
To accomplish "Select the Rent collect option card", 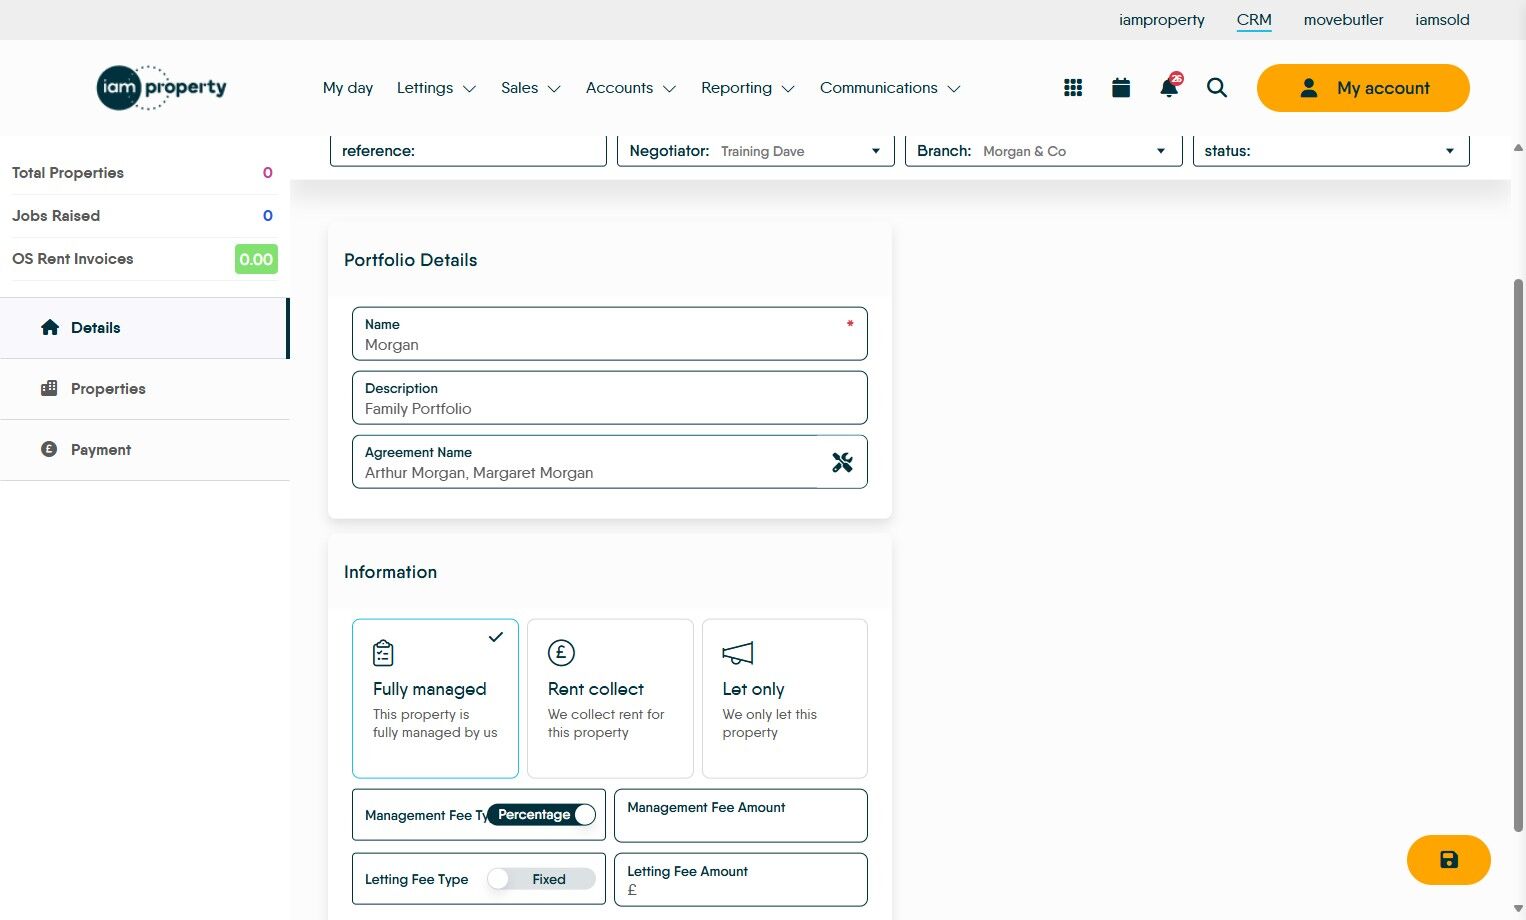I will 610,698.
